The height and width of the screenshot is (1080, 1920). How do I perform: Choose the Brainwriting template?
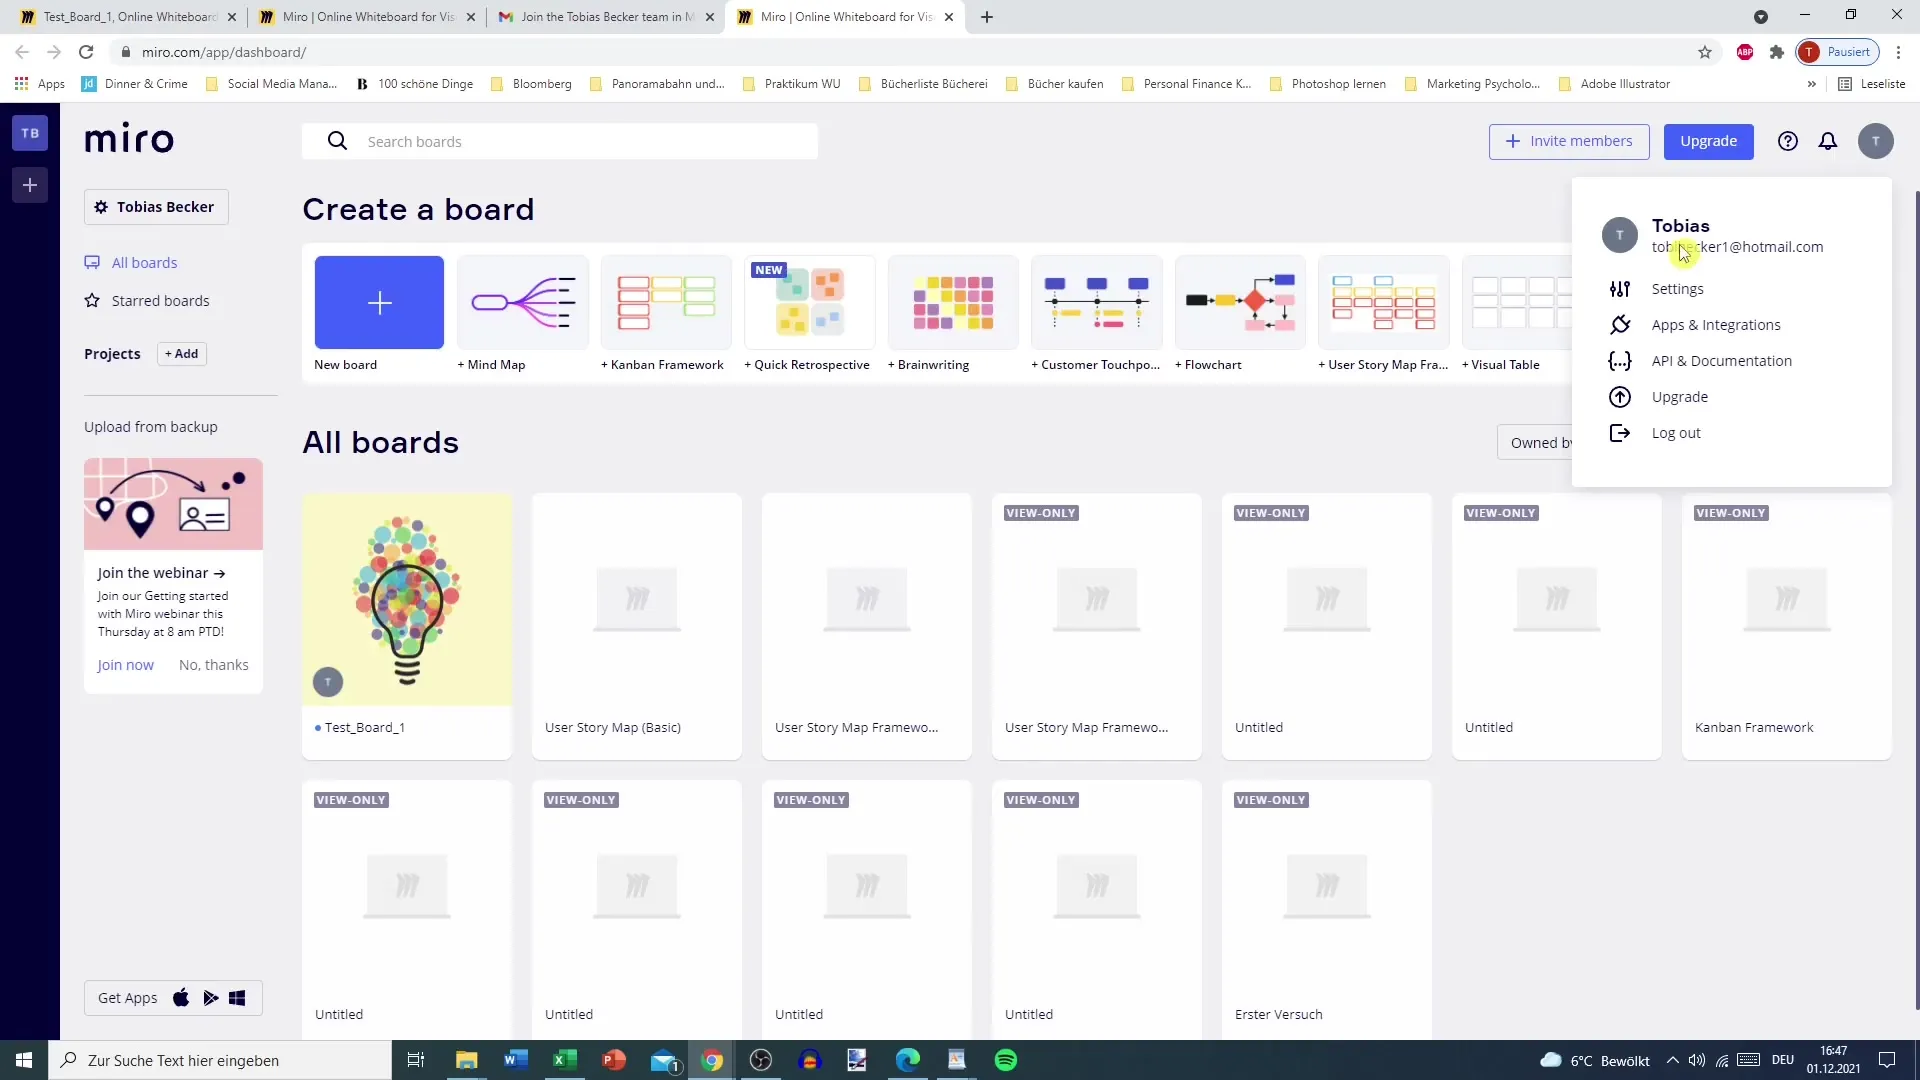click(x=953, y=302)
